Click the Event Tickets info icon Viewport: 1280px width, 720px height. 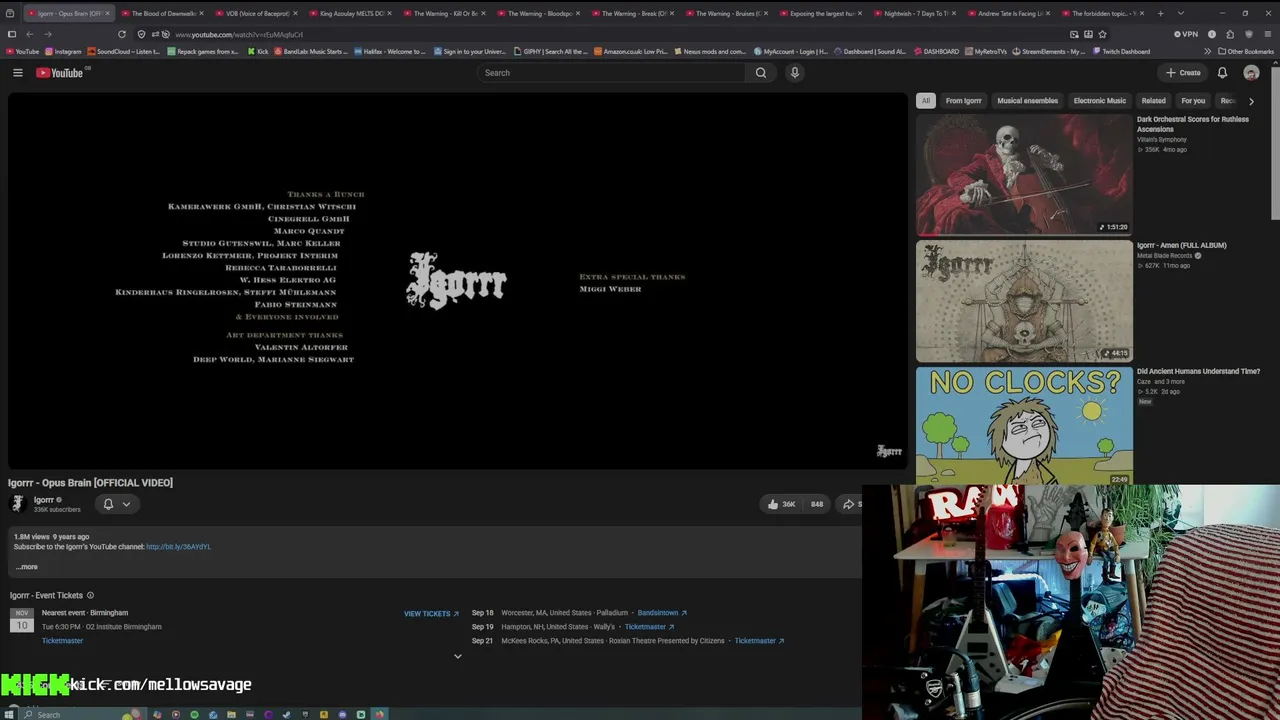tap(90, 595)
